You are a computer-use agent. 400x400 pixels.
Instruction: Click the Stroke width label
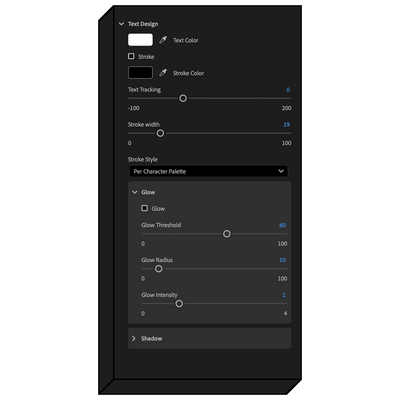[144, 125]
